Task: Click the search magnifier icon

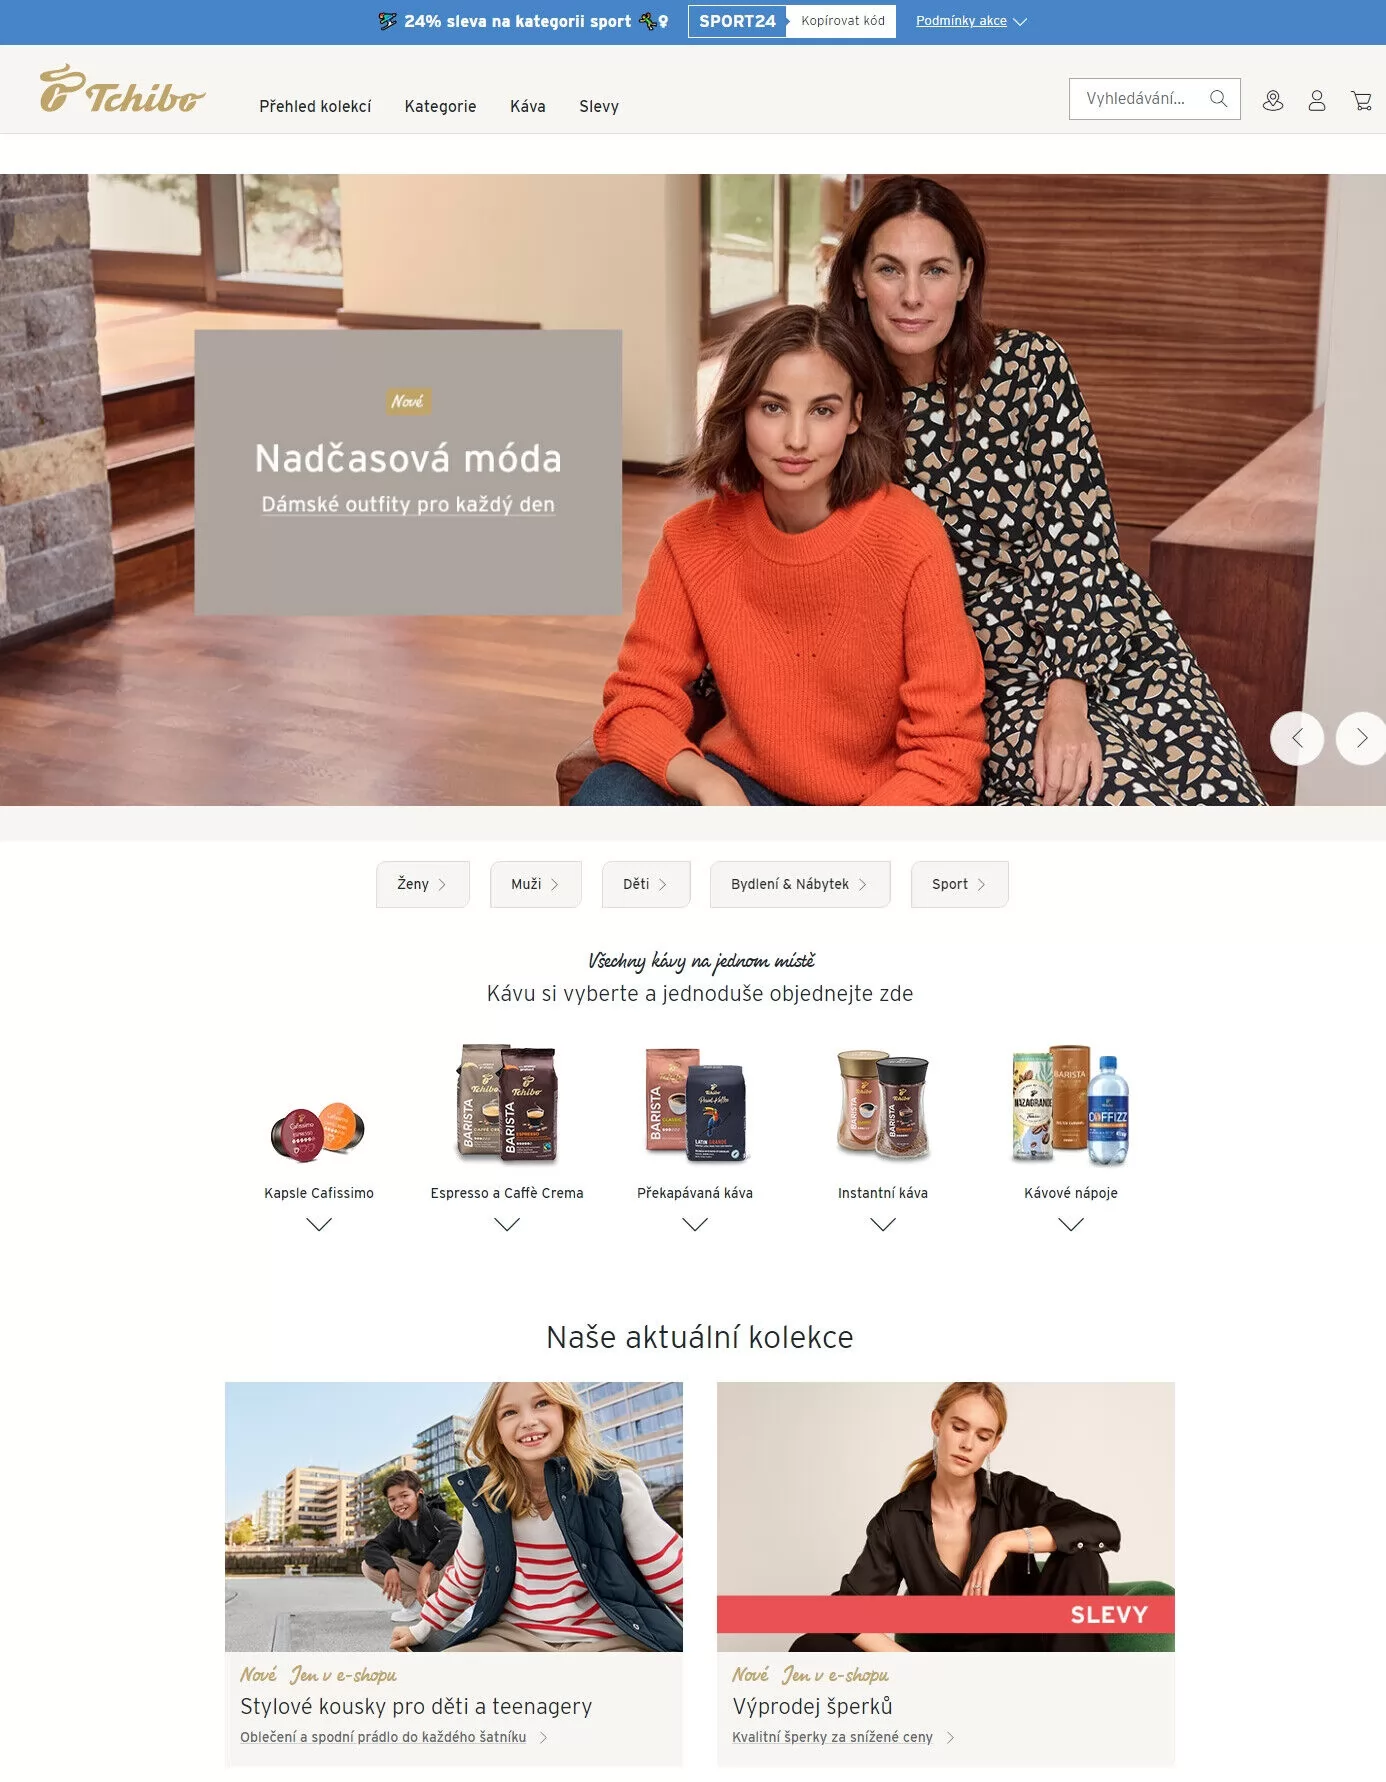Action: tap(1218, 98)
